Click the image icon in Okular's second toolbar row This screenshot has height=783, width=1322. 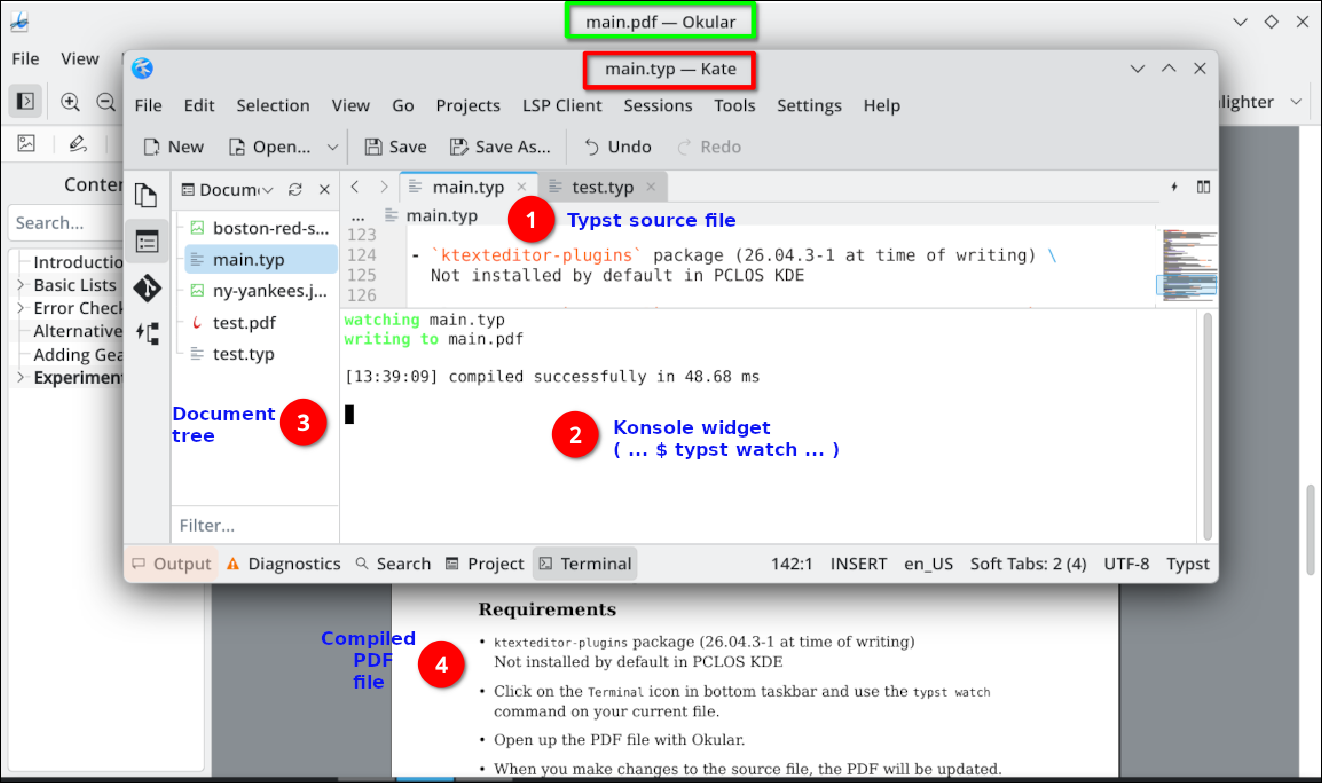[x=26, y=143]
